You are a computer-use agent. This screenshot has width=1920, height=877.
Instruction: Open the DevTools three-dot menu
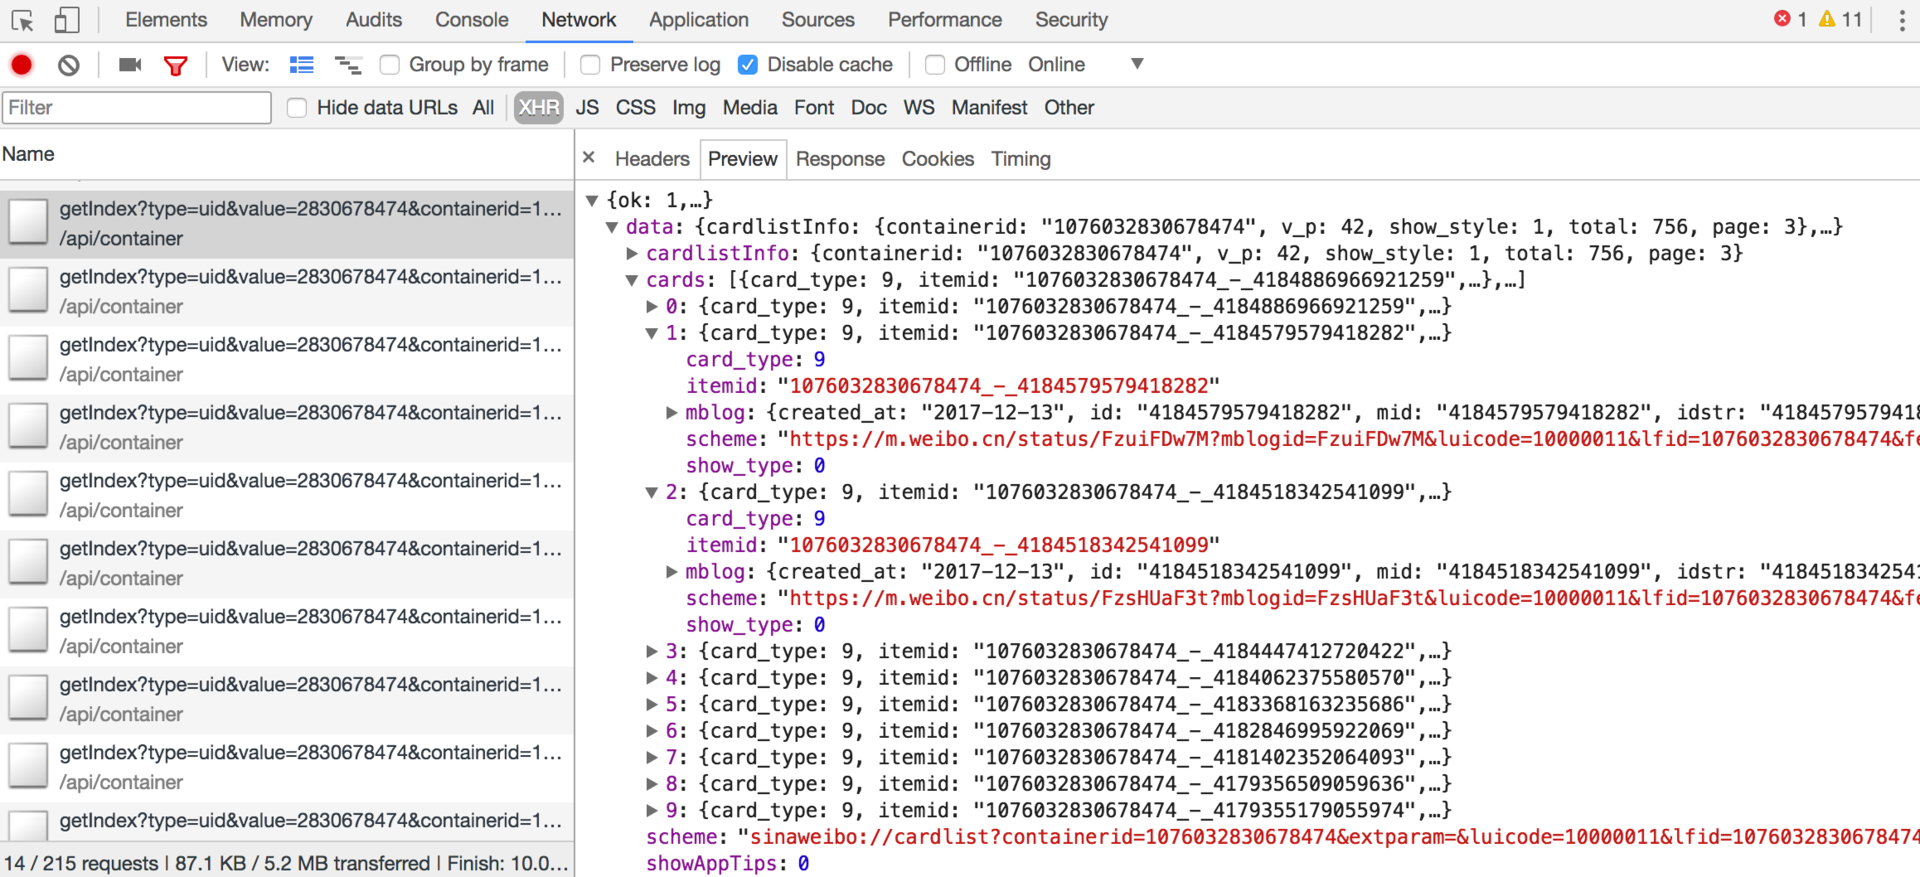point(1901,20)
